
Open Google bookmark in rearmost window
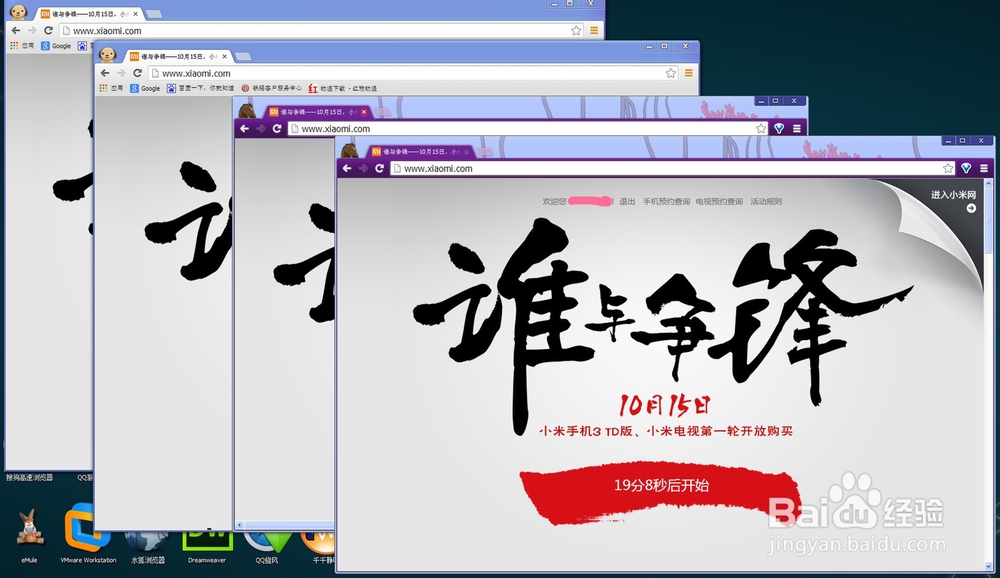56,46
